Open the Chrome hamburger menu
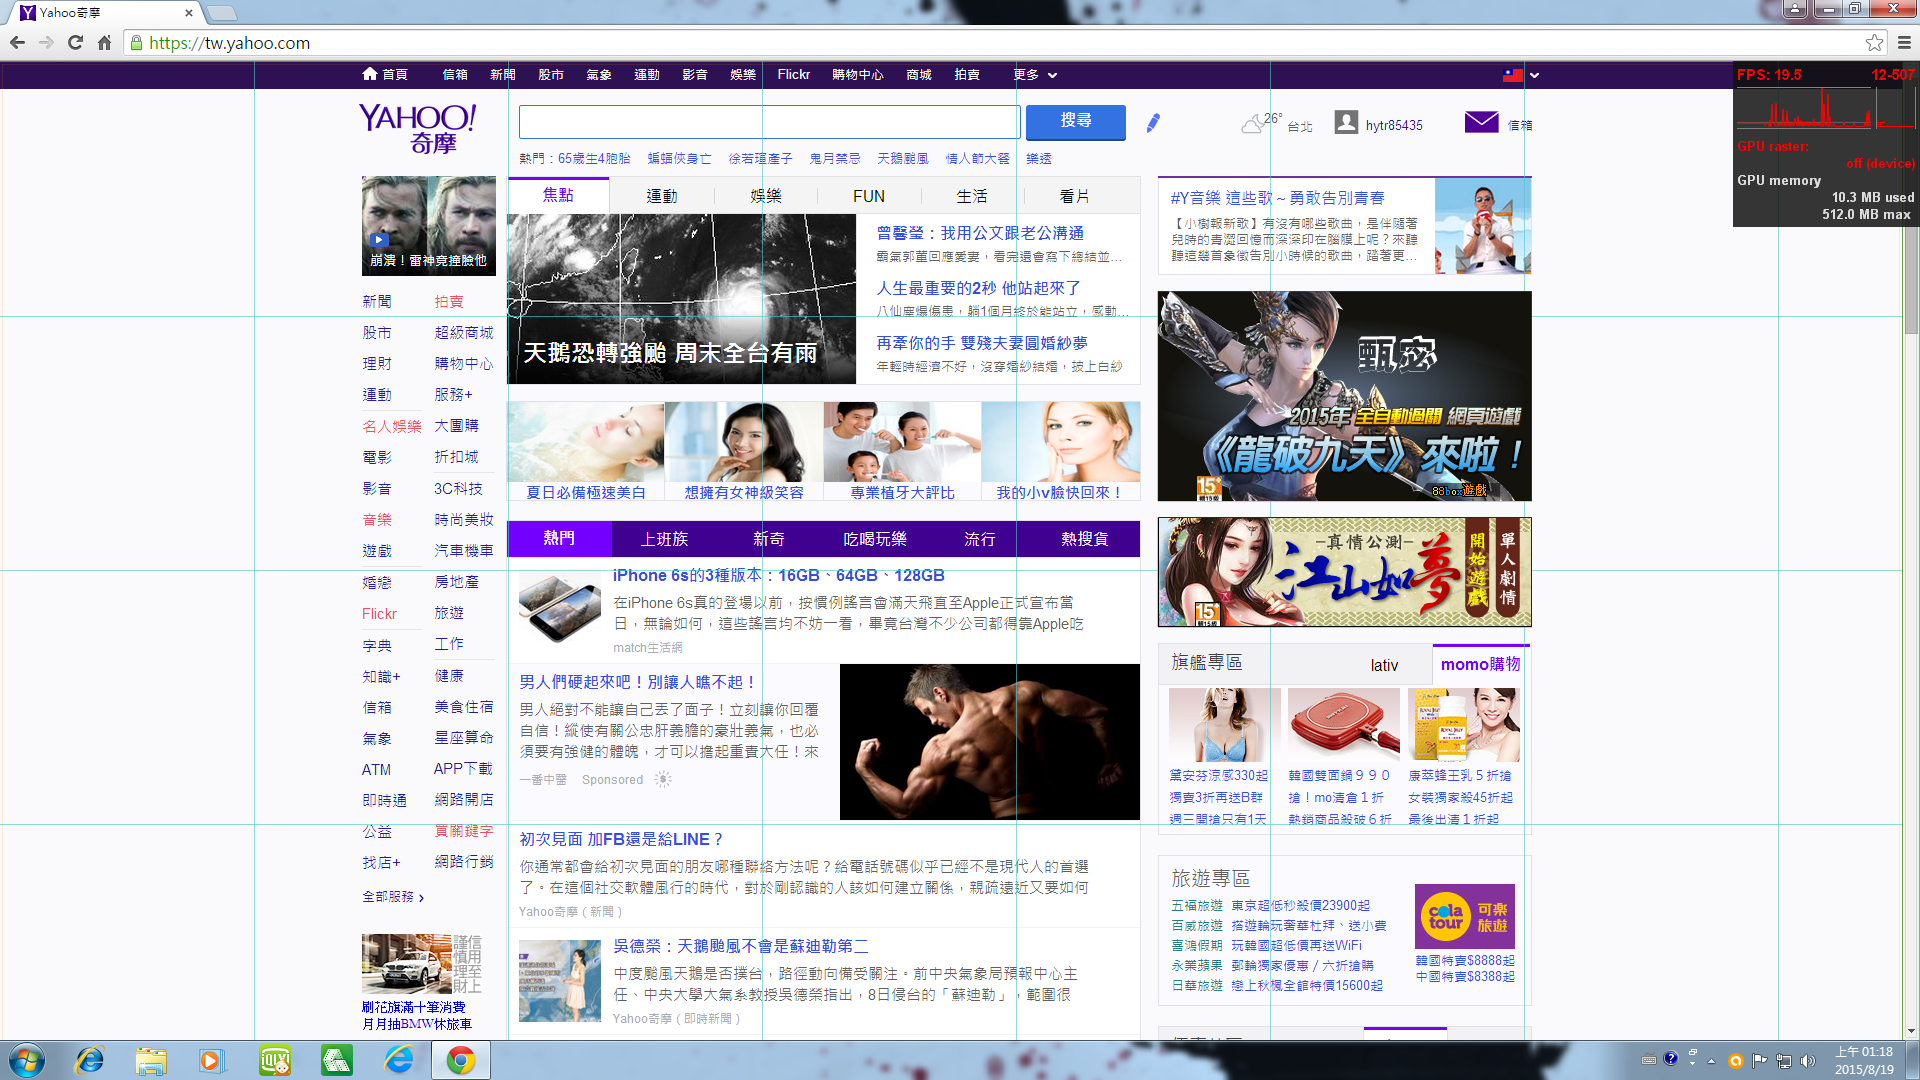Viewport: 1920px width, 1080px height. coord(1904,43)
